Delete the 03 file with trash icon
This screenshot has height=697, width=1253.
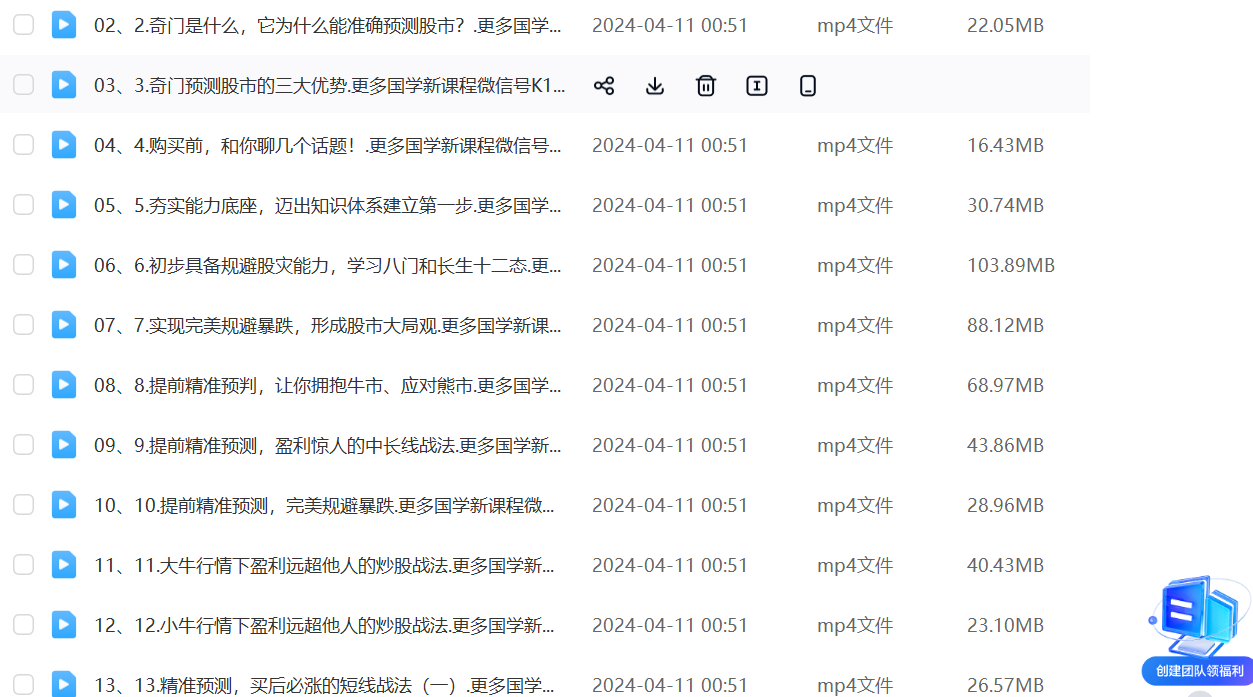(x=706, y=86)
